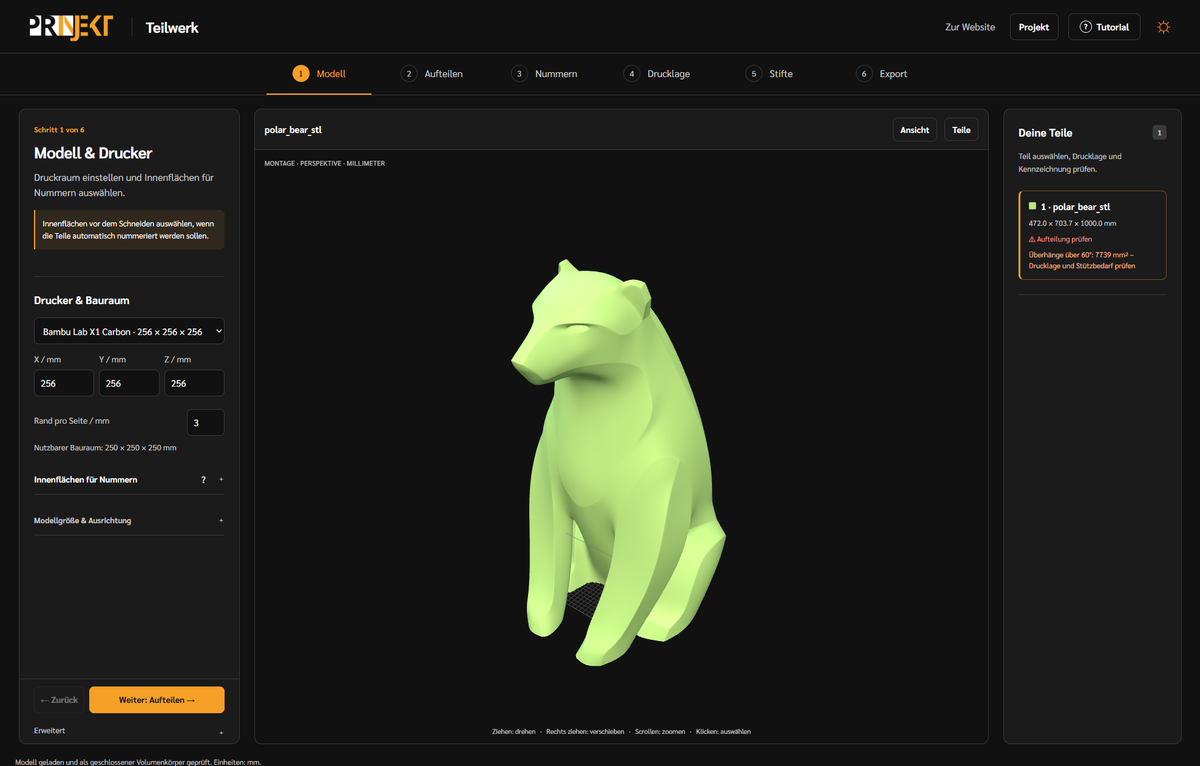Click the Zurück button

[x=59, y=700]
